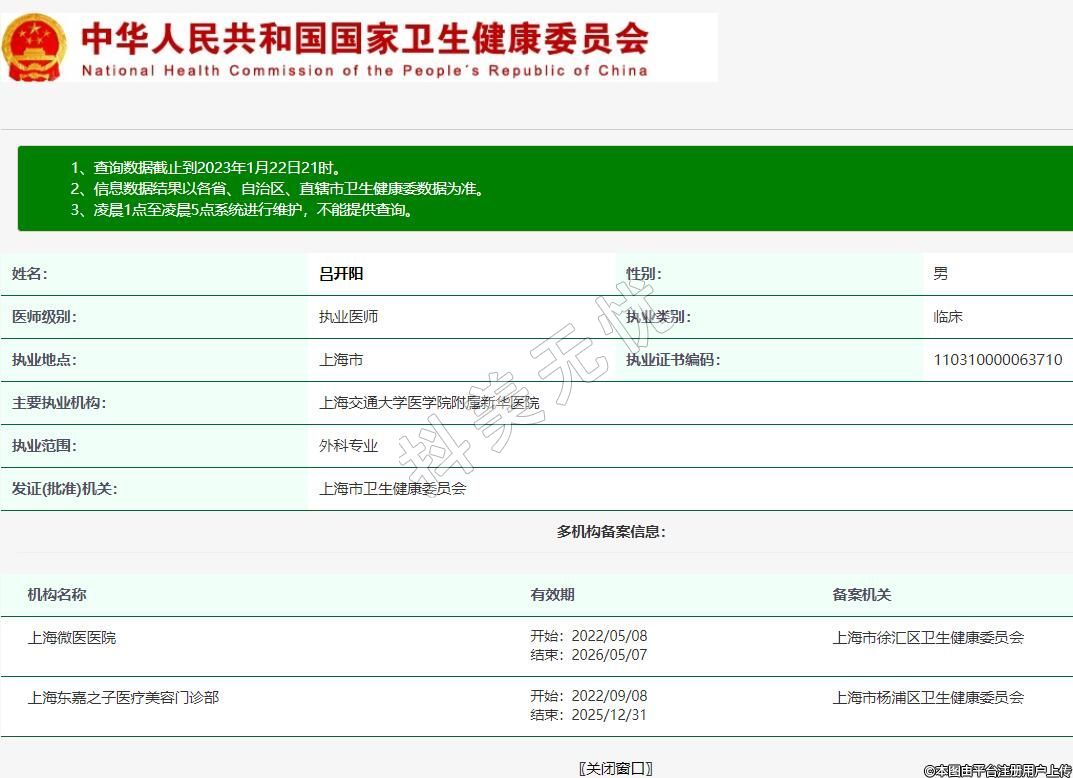Click the 上海微医医院 institution row
1073x778 pixels.
click(72, 637)
